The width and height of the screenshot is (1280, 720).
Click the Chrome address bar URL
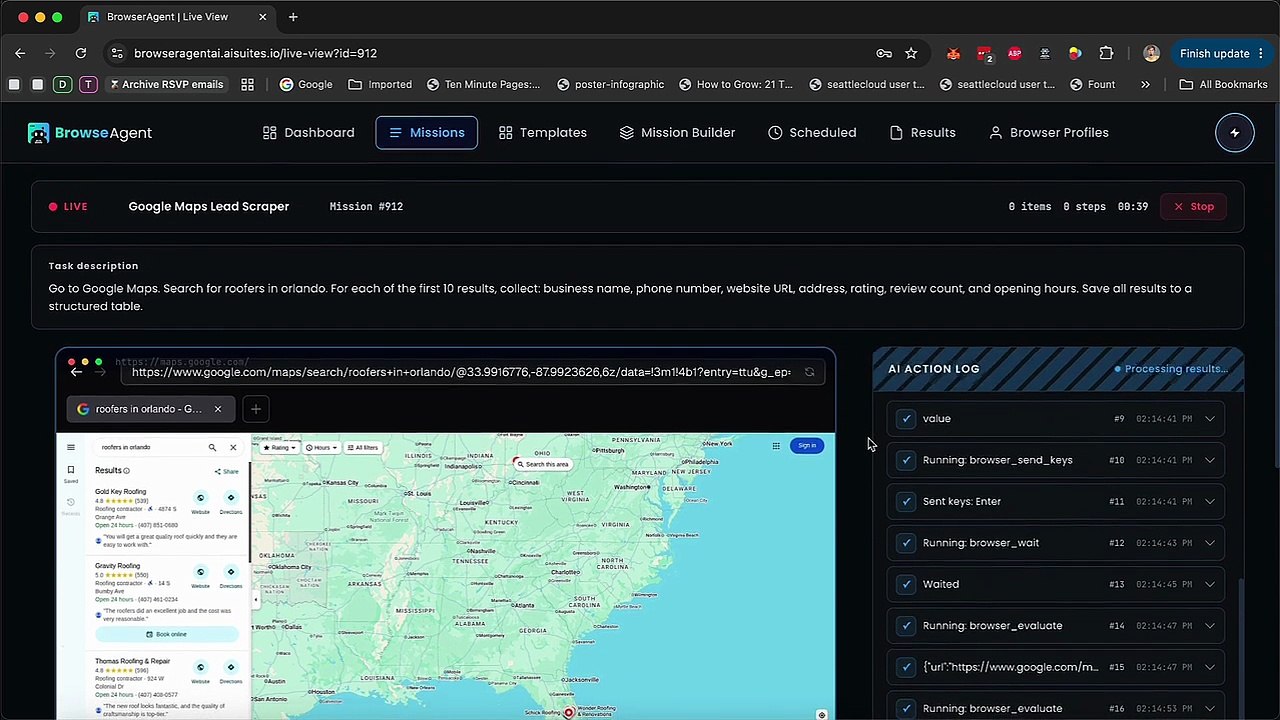[255, 53]
